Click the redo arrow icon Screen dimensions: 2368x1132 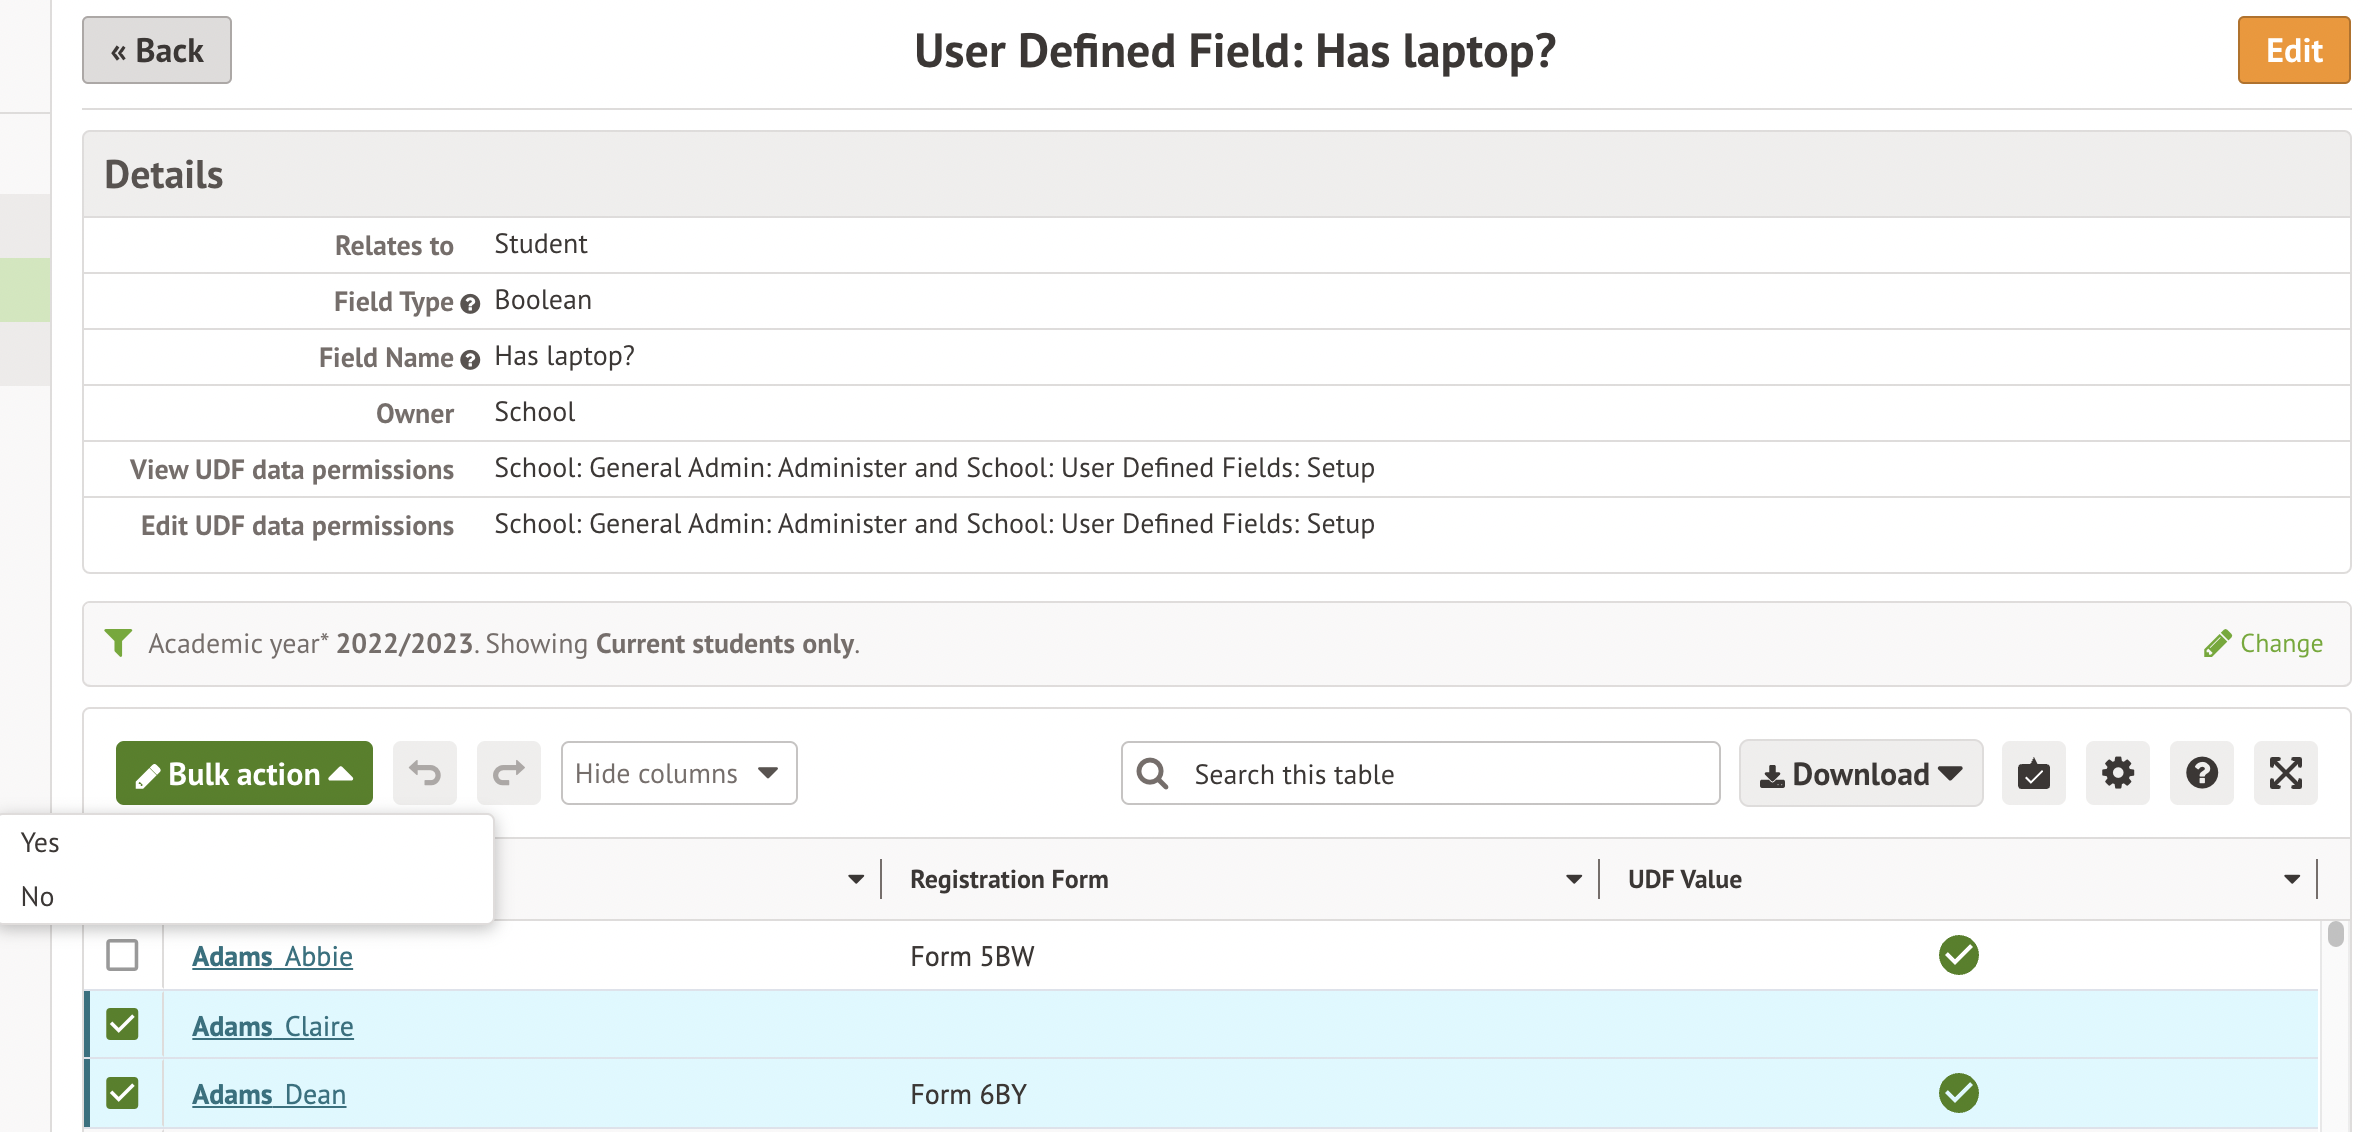pos(509,773)
